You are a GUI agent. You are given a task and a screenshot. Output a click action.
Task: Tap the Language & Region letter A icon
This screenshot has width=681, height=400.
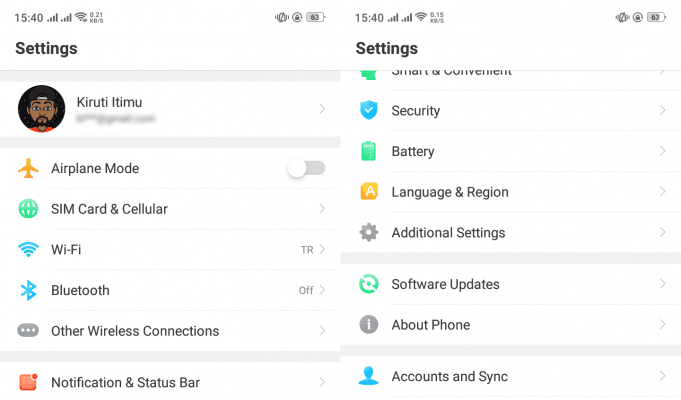pyautogui.click(x=369, y=191)
